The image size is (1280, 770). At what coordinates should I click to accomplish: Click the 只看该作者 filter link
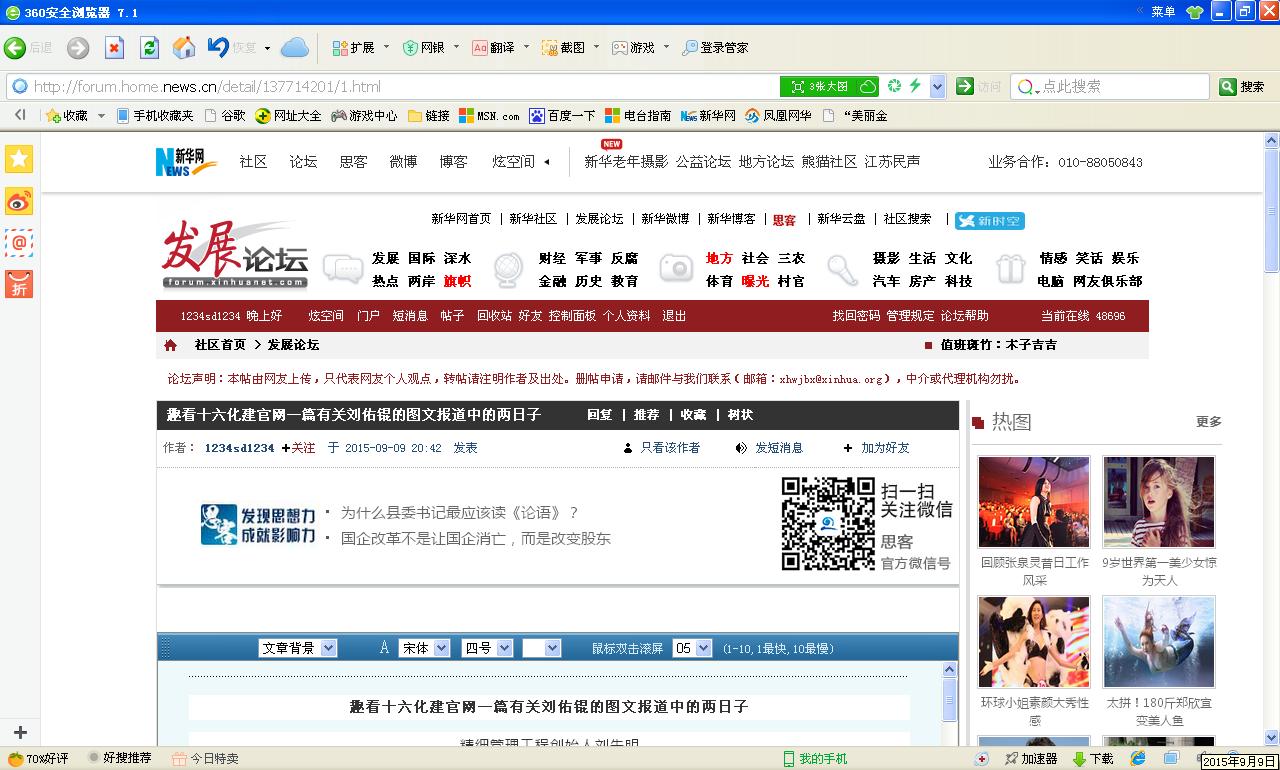[x=670, y=448]
